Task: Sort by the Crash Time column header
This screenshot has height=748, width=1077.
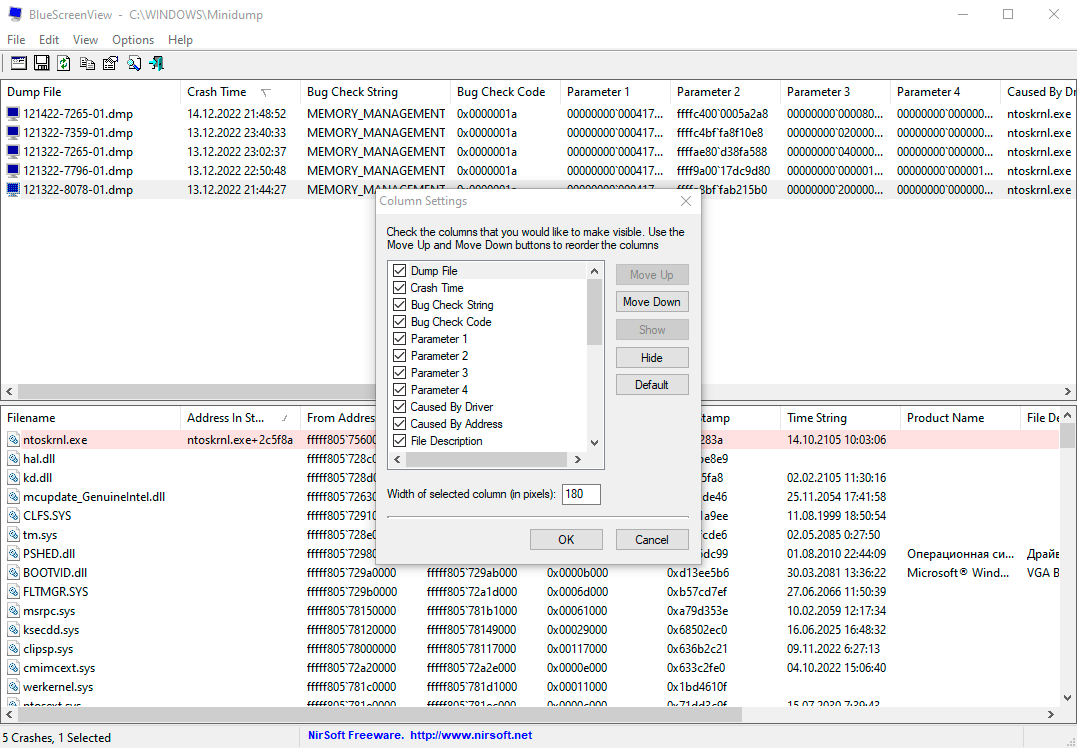Action: 240,92
